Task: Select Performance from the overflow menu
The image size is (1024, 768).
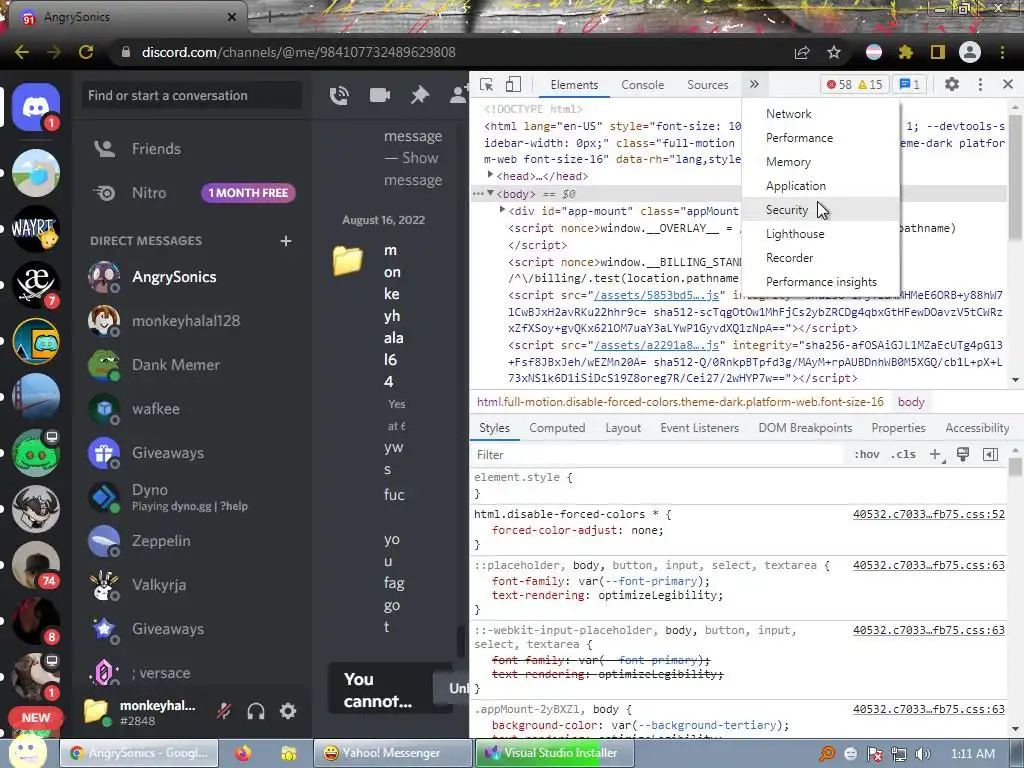Action: coord(821,138)
